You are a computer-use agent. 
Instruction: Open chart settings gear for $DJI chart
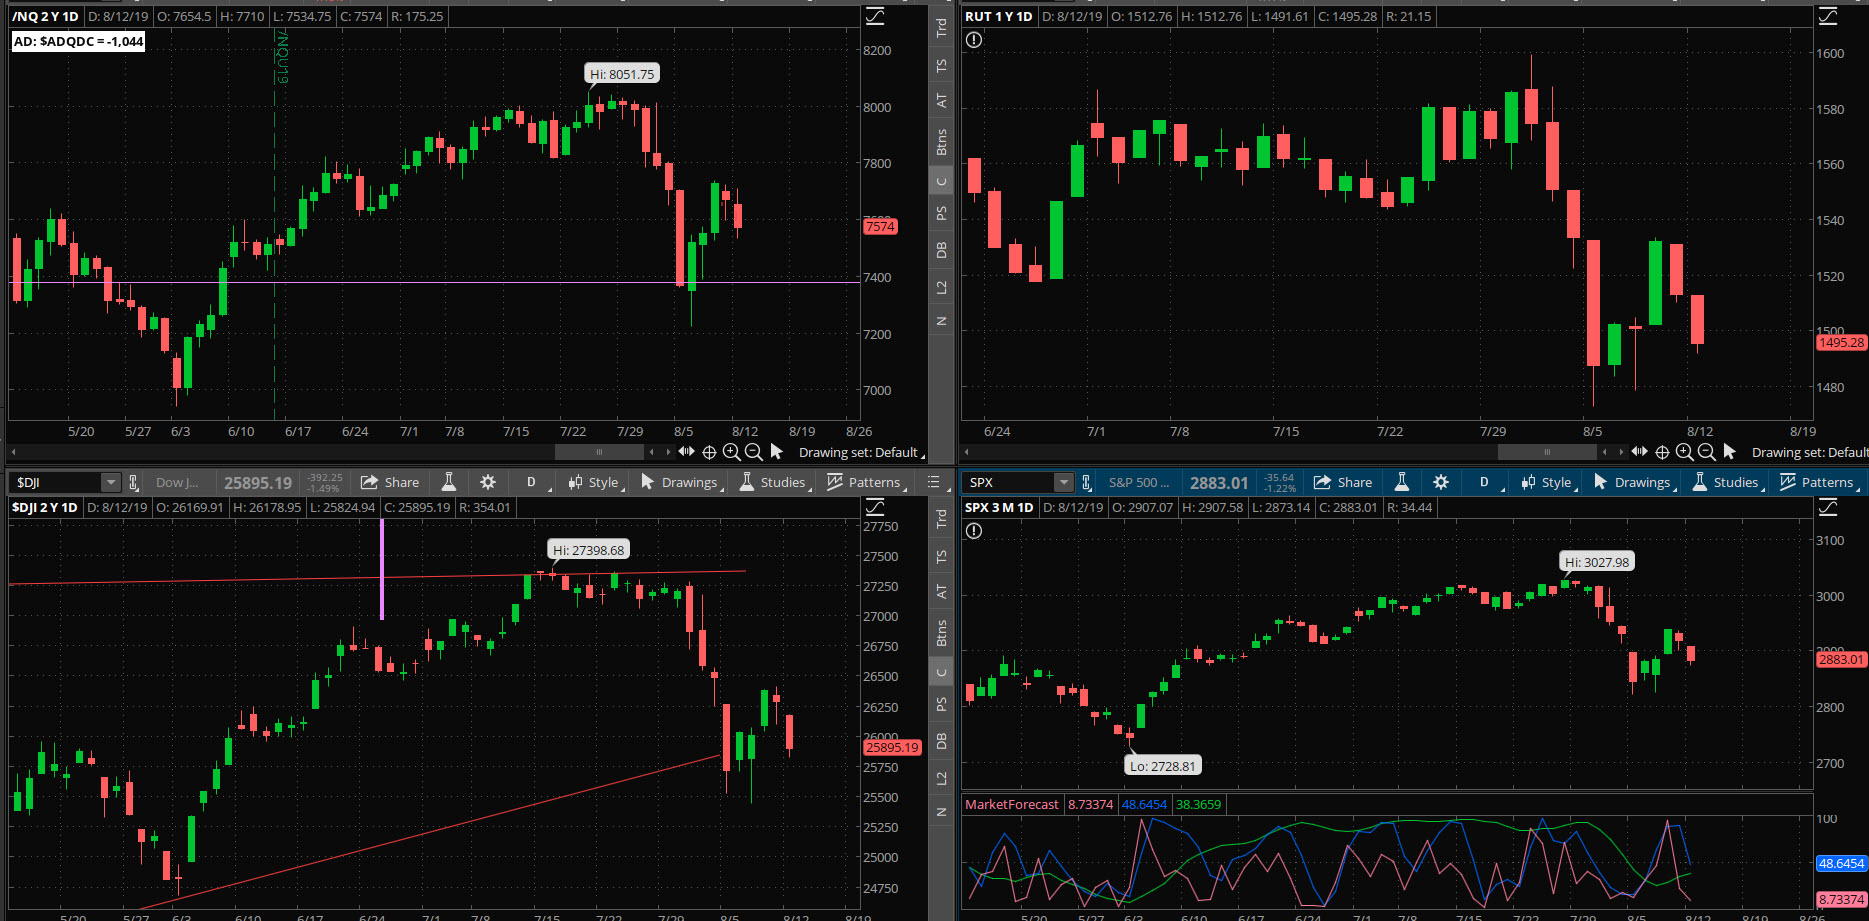488,482
